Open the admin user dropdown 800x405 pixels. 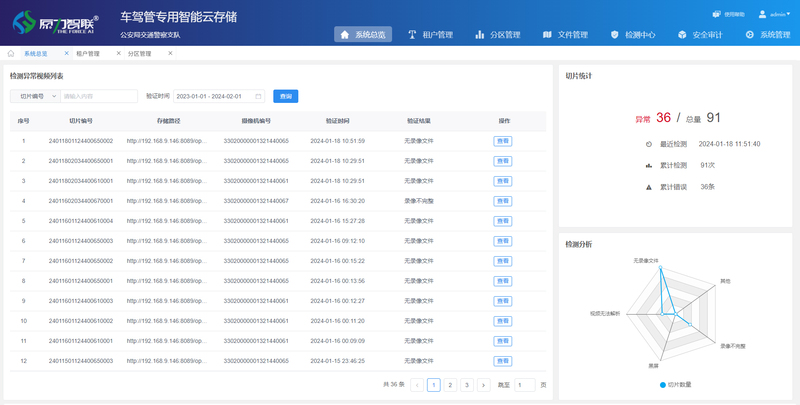(774, 14)
